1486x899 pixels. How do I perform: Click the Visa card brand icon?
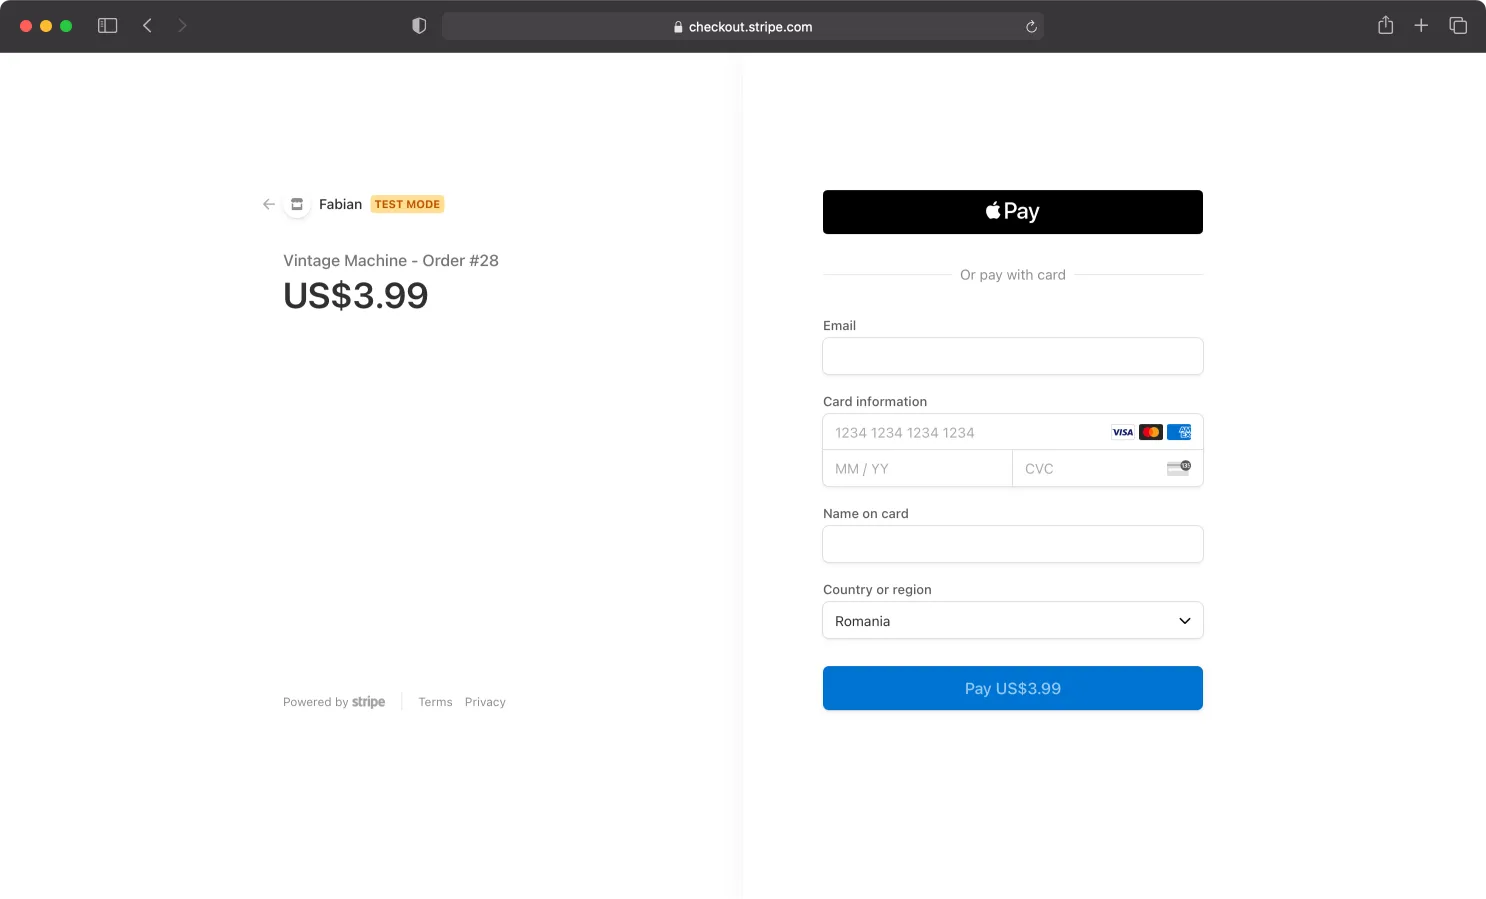click(x=1122, y=432)
